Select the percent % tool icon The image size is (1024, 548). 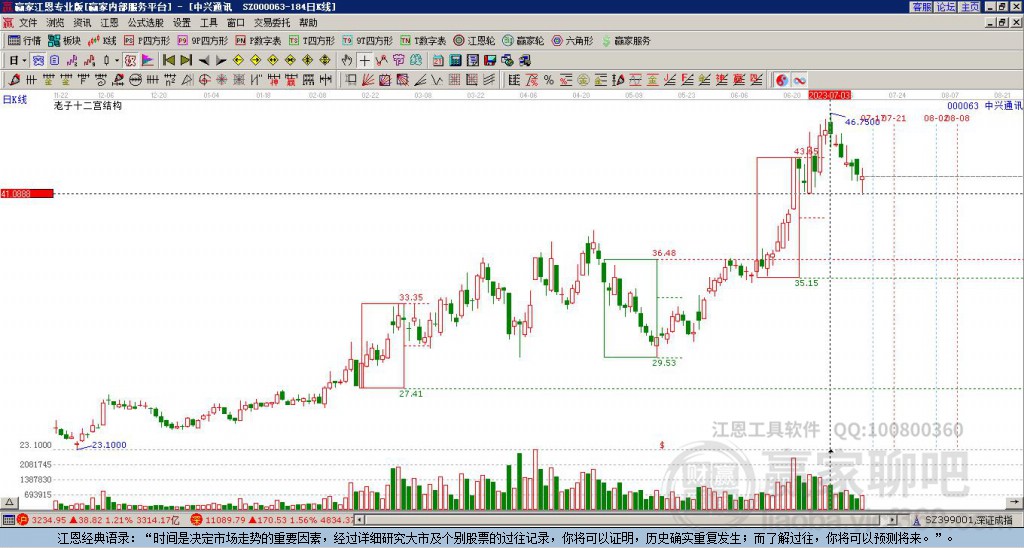tap(549, 80)
